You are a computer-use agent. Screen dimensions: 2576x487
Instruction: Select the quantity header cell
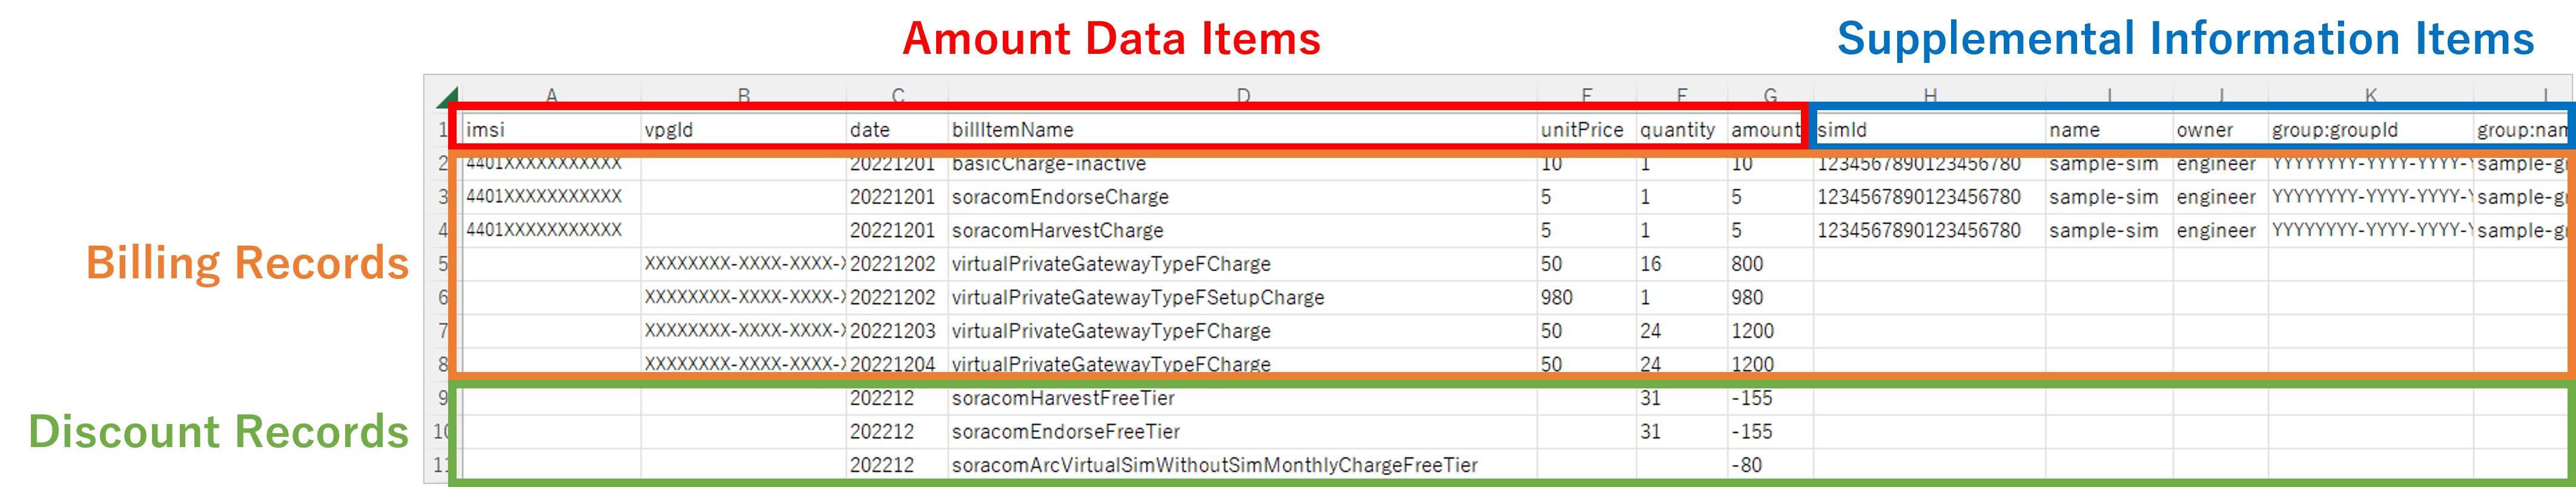point(1677,130)
